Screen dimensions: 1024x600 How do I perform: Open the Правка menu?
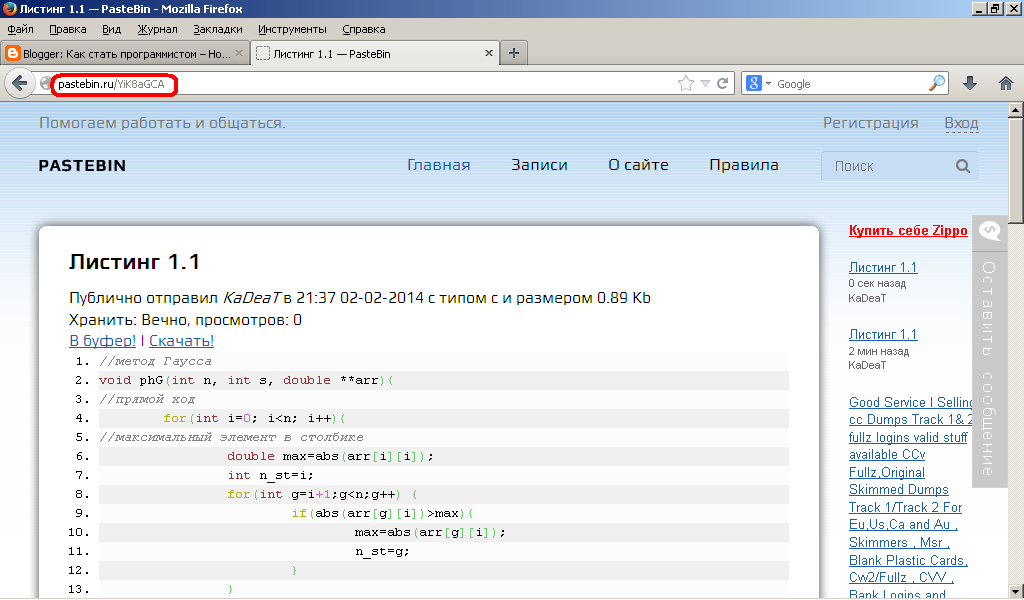(68, 29)
